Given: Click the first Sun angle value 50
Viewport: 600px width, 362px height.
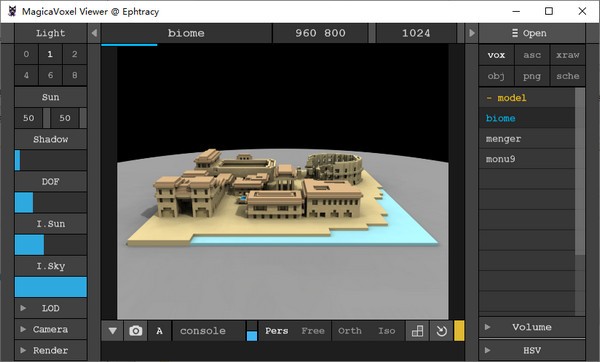Looking at the screenshot, I should pos(29,118).
